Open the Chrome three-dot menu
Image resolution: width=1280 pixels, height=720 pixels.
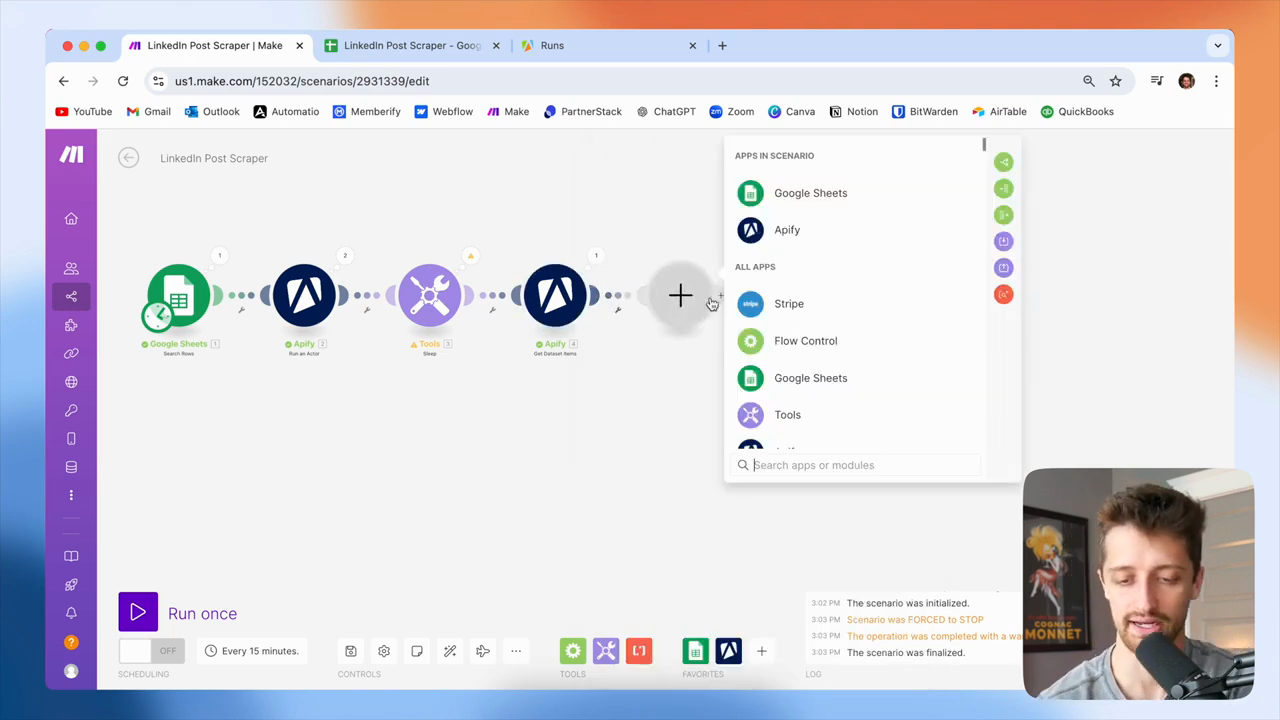click(x=1216, y=81)
